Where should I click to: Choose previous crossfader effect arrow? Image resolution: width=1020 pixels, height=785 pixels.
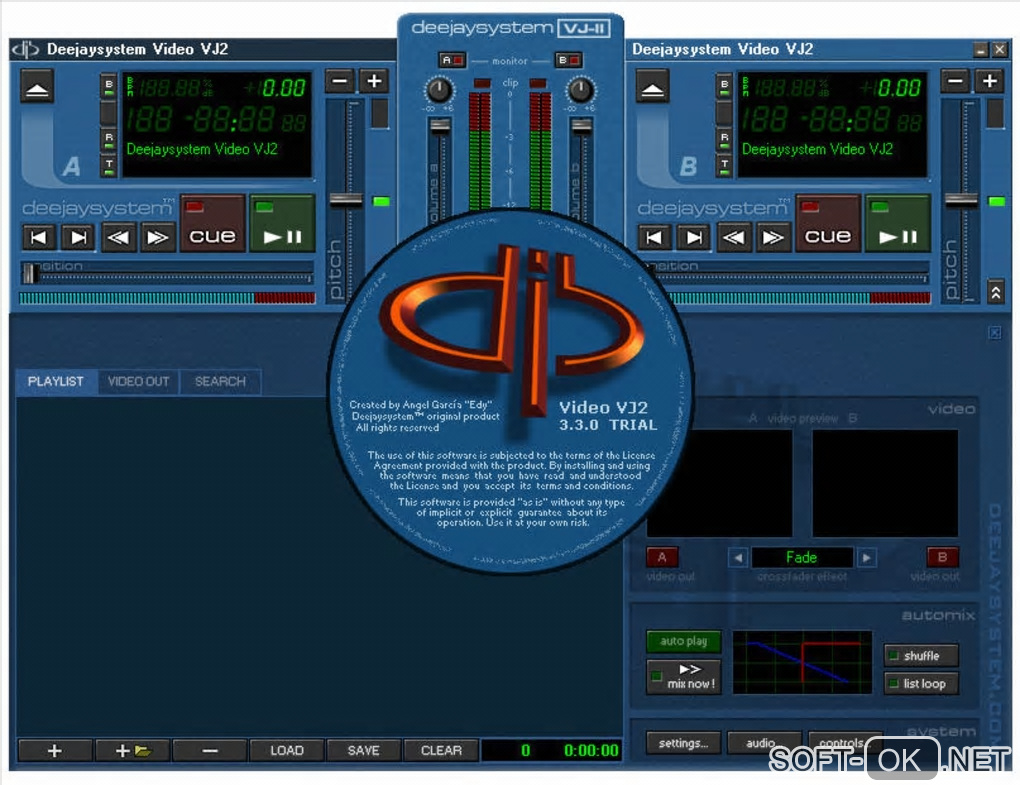pos(738,557)
